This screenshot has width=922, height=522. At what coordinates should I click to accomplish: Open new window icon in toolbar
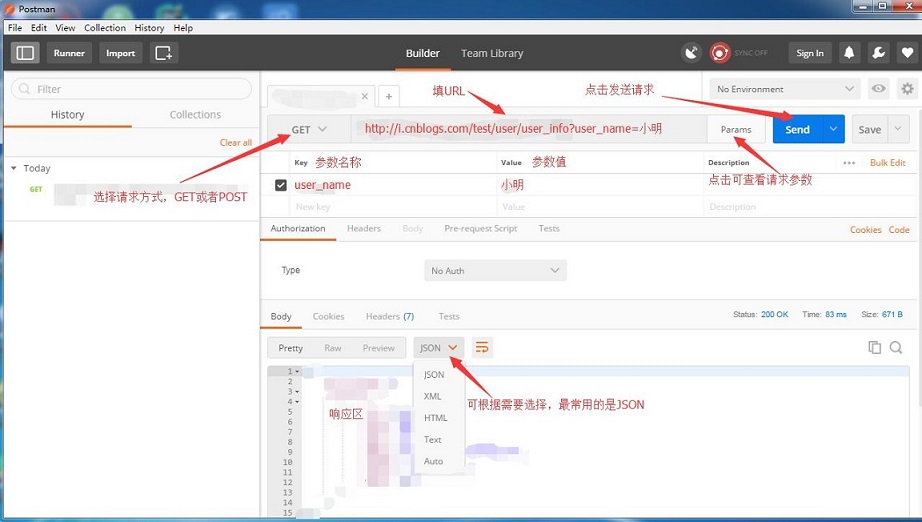[163, 53]
